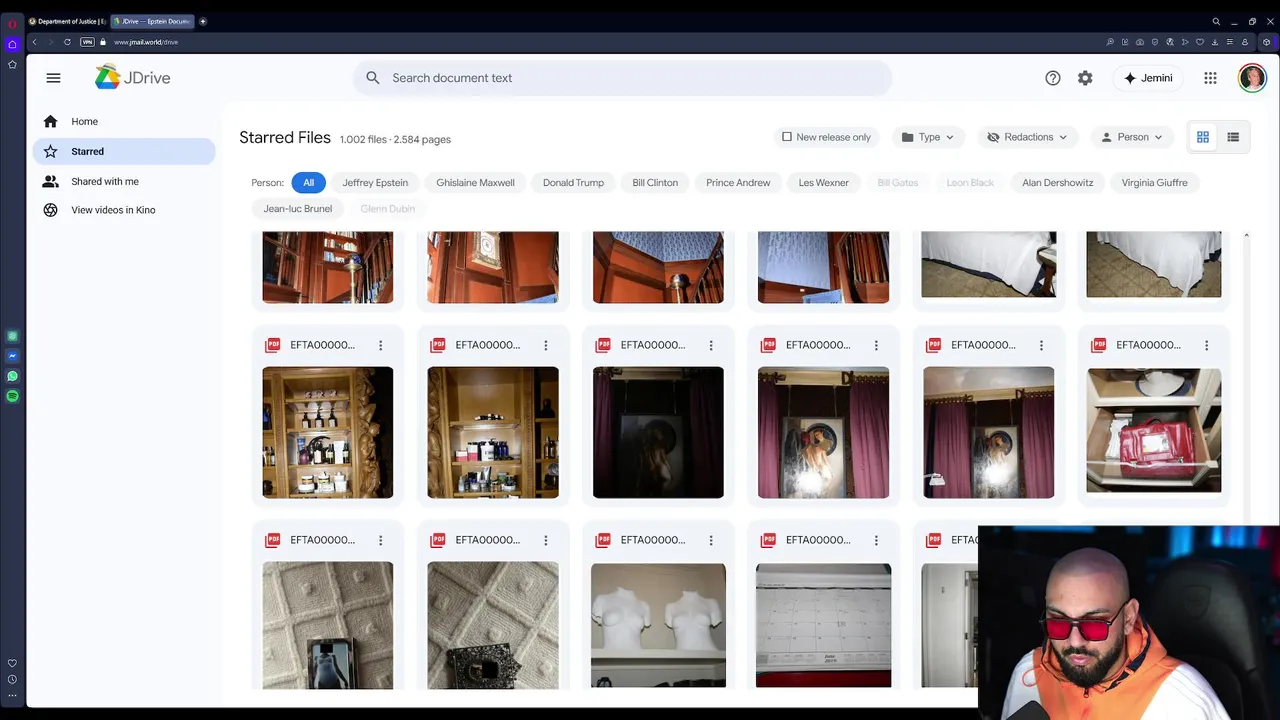This screenshot has width=1280, height=720.
Task: Toggle the VPN badge in address bar
Action: click(x=87, y=42)
